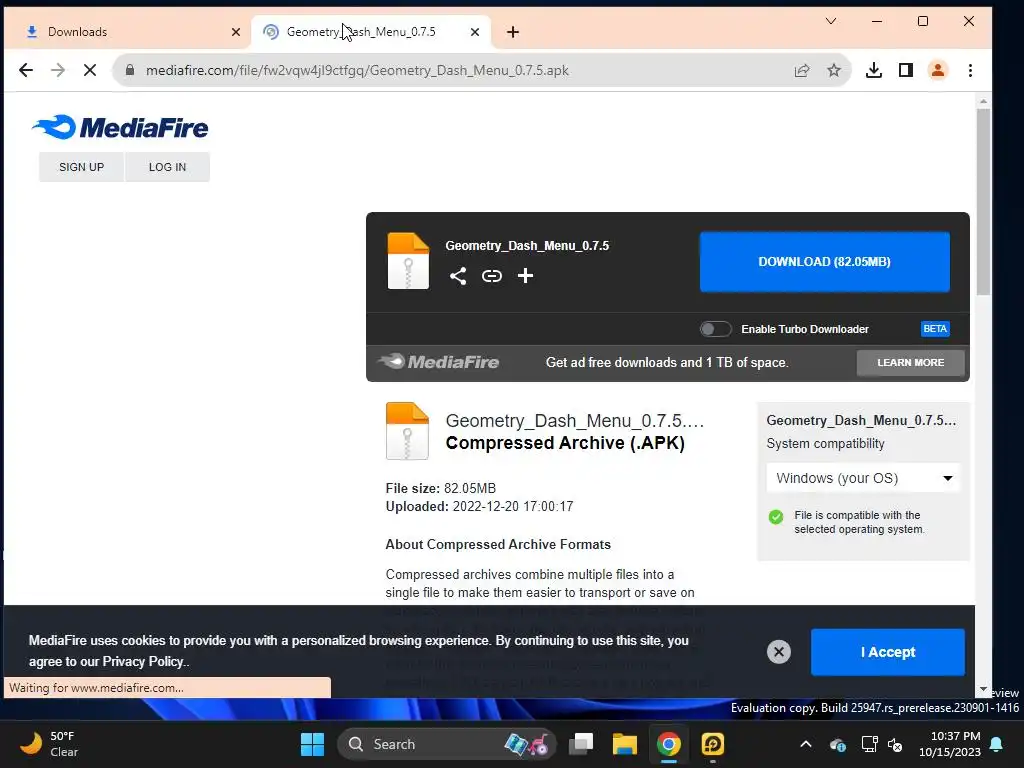Screen dimensions: 1024x768
Task: Click the green compatibility checkmark icon
Action: [776, 517]
